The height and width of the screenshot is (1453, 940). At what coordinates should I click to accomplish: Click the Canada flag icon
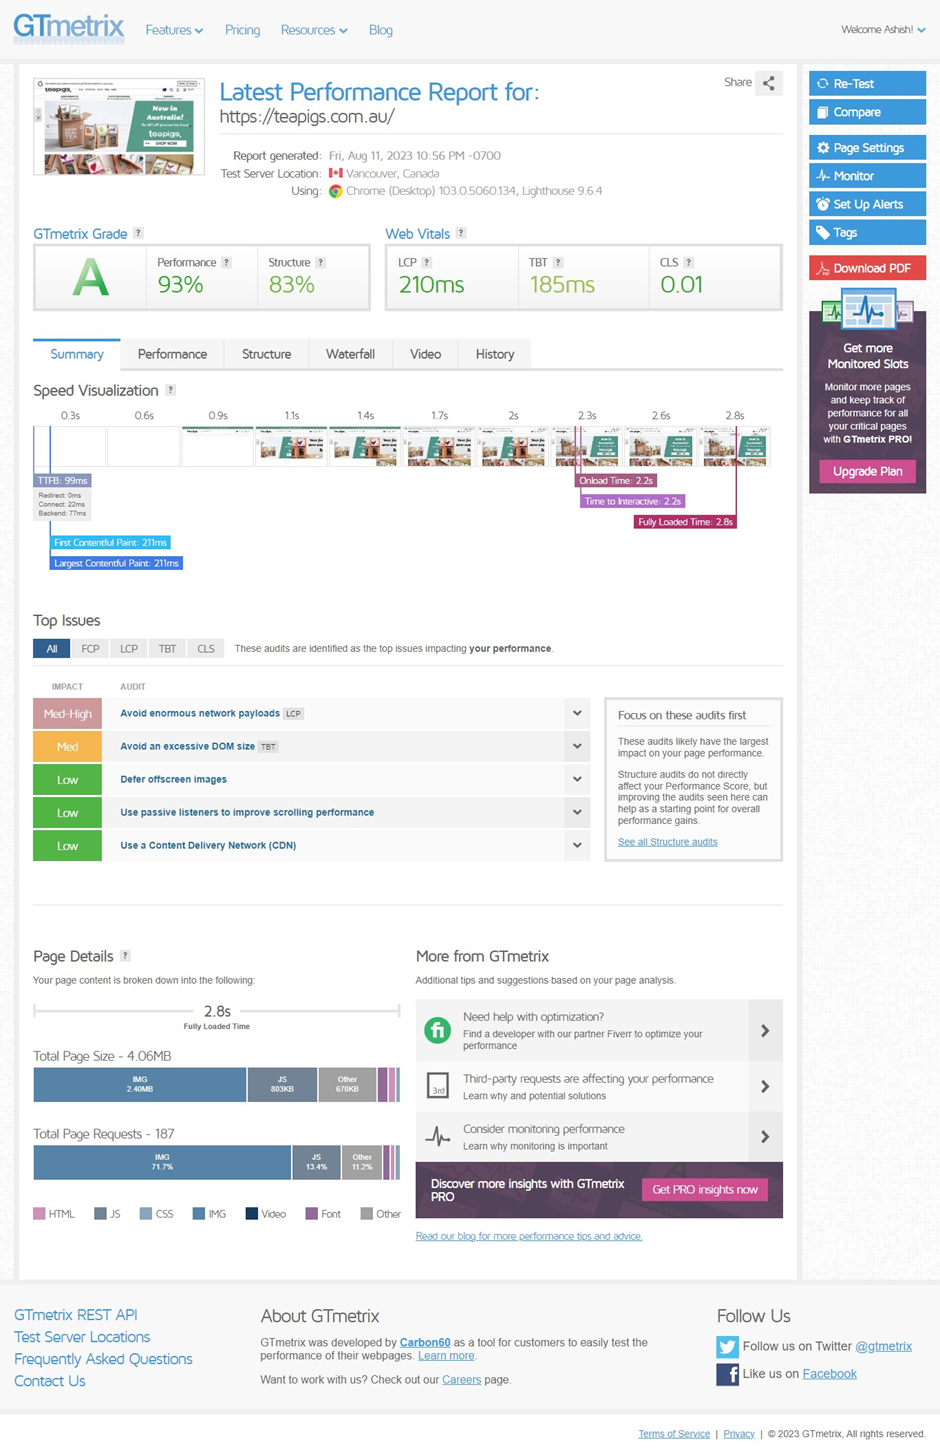pos(336,173)
